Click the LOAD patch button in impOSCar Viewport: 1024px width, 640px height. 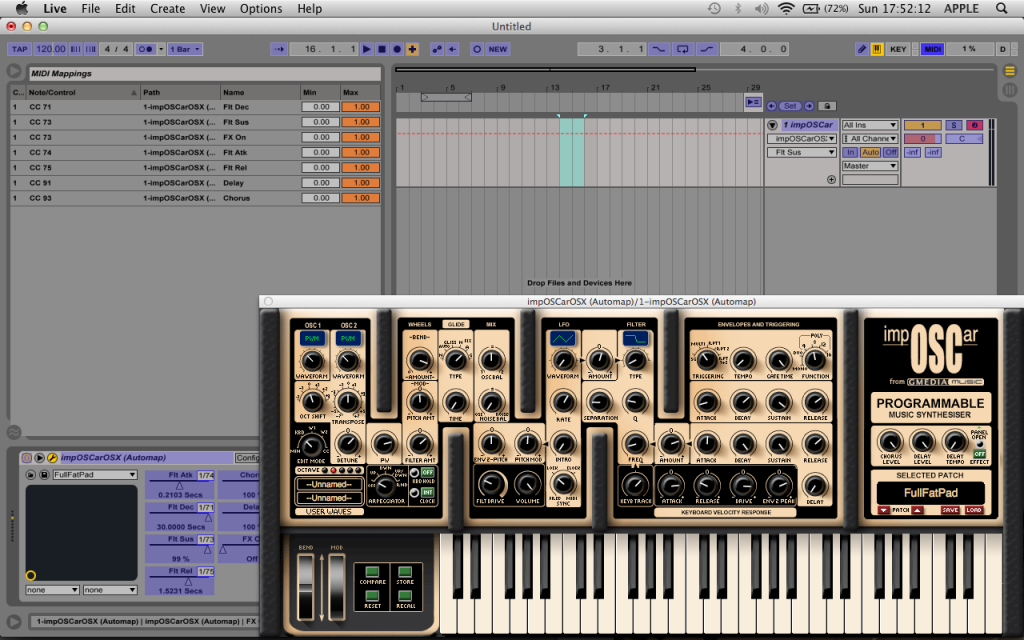coord(974,510)
